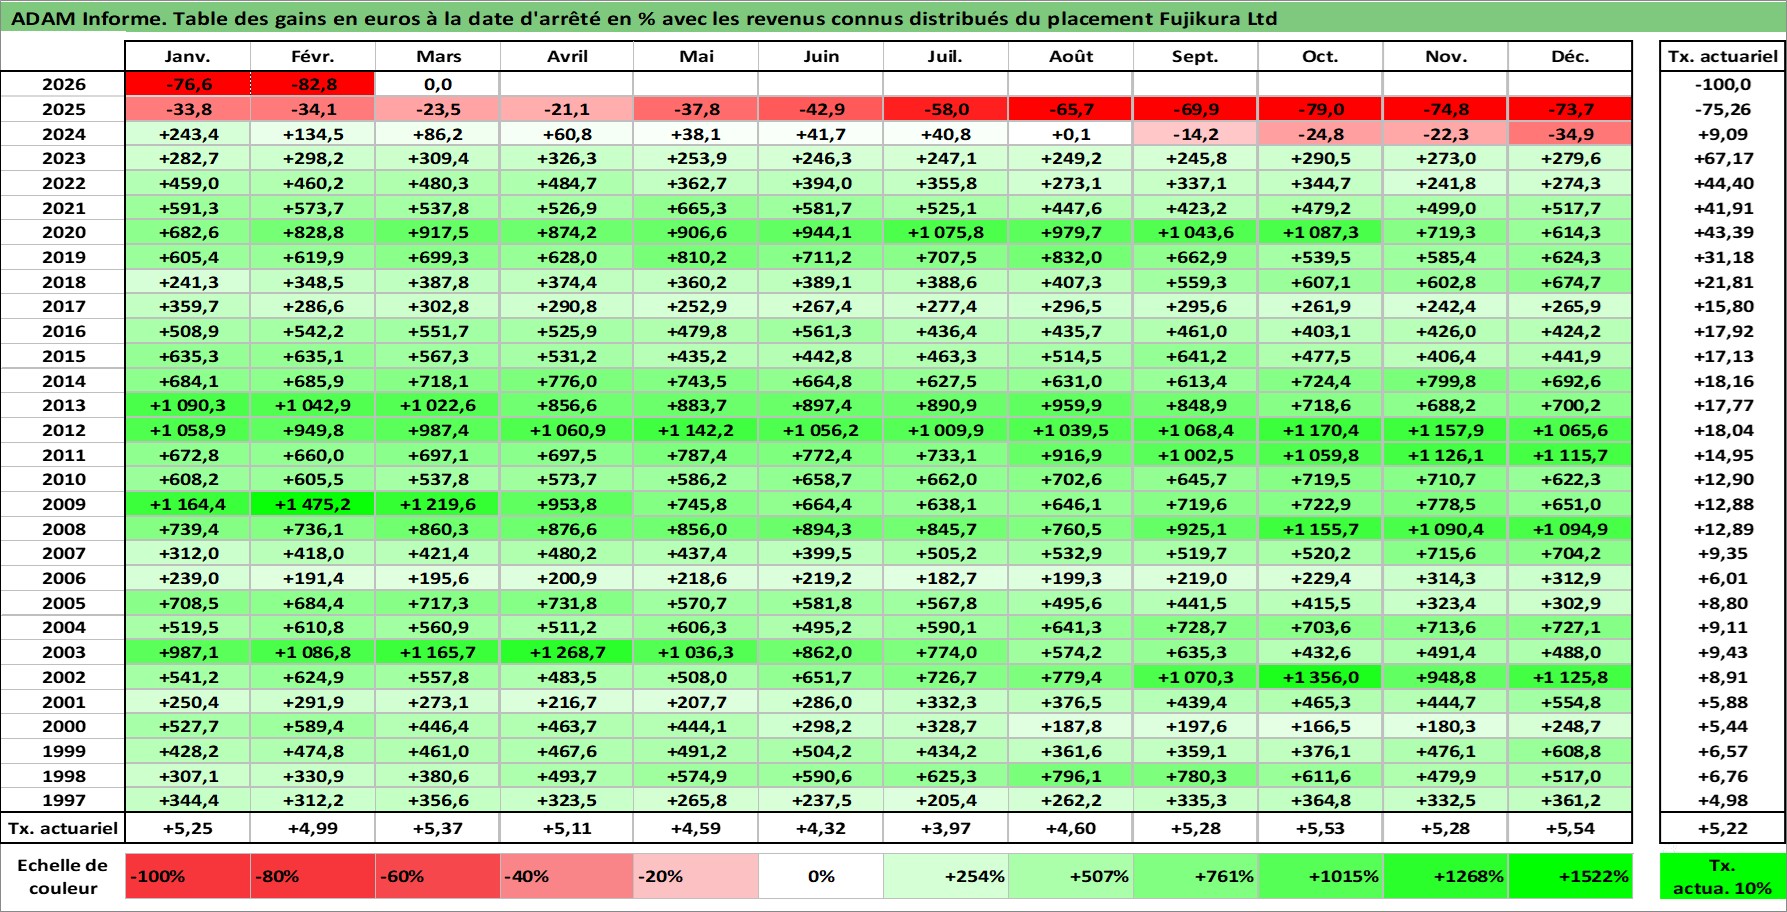
Task: Click the -100,0 actuarial rate cell
Action: pos(1722,84)
